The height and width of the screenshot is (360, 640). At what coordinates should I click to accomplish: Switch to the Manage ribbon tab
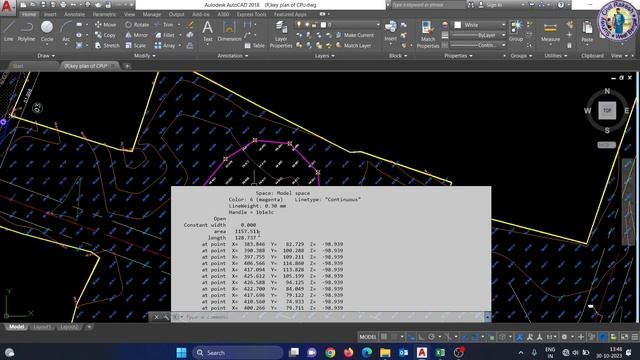(151, 14)
